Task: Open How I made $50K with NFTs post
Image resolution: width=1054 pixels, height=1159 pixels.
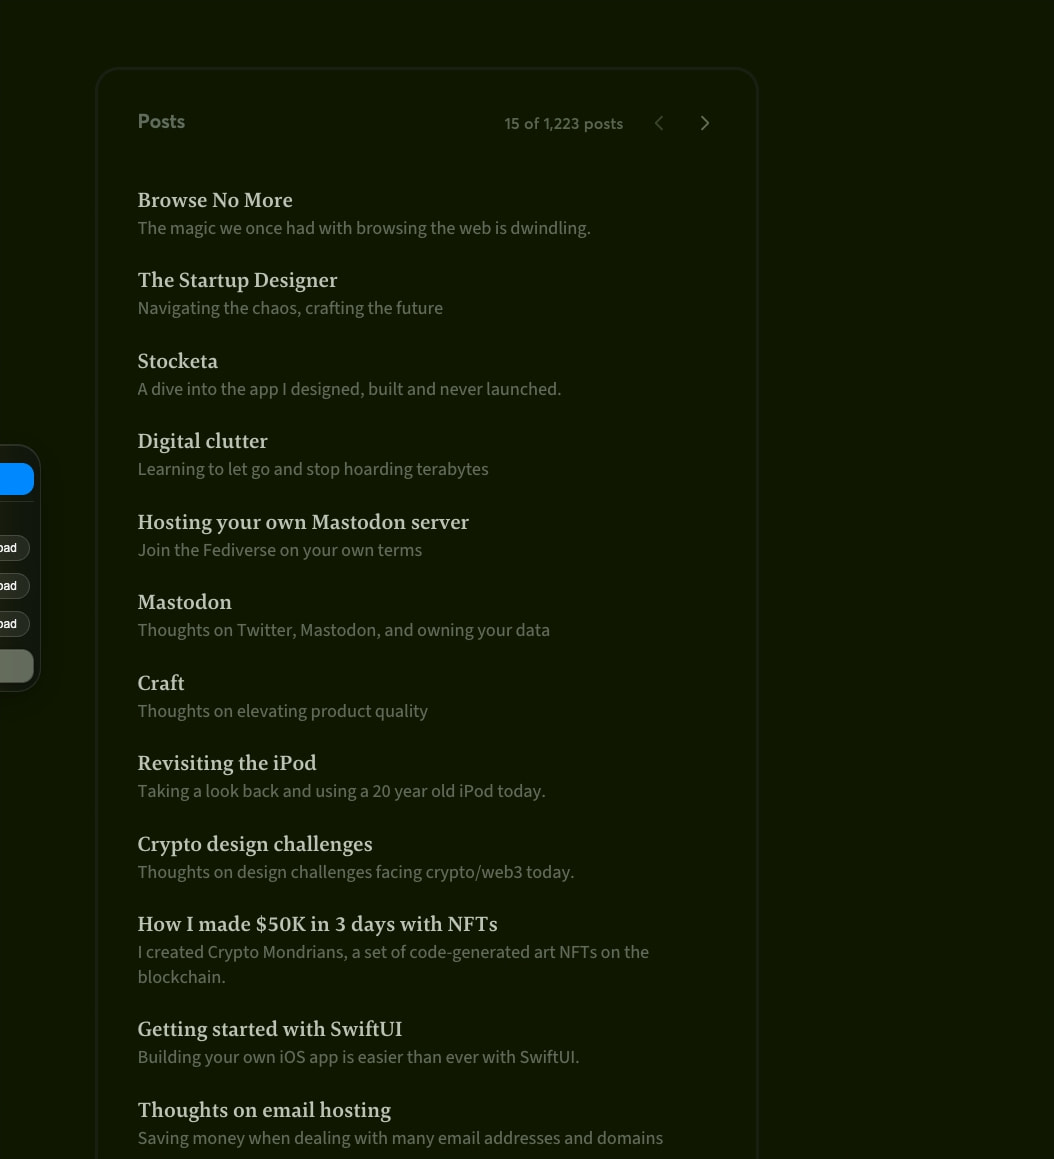Action: coord(318,924)
